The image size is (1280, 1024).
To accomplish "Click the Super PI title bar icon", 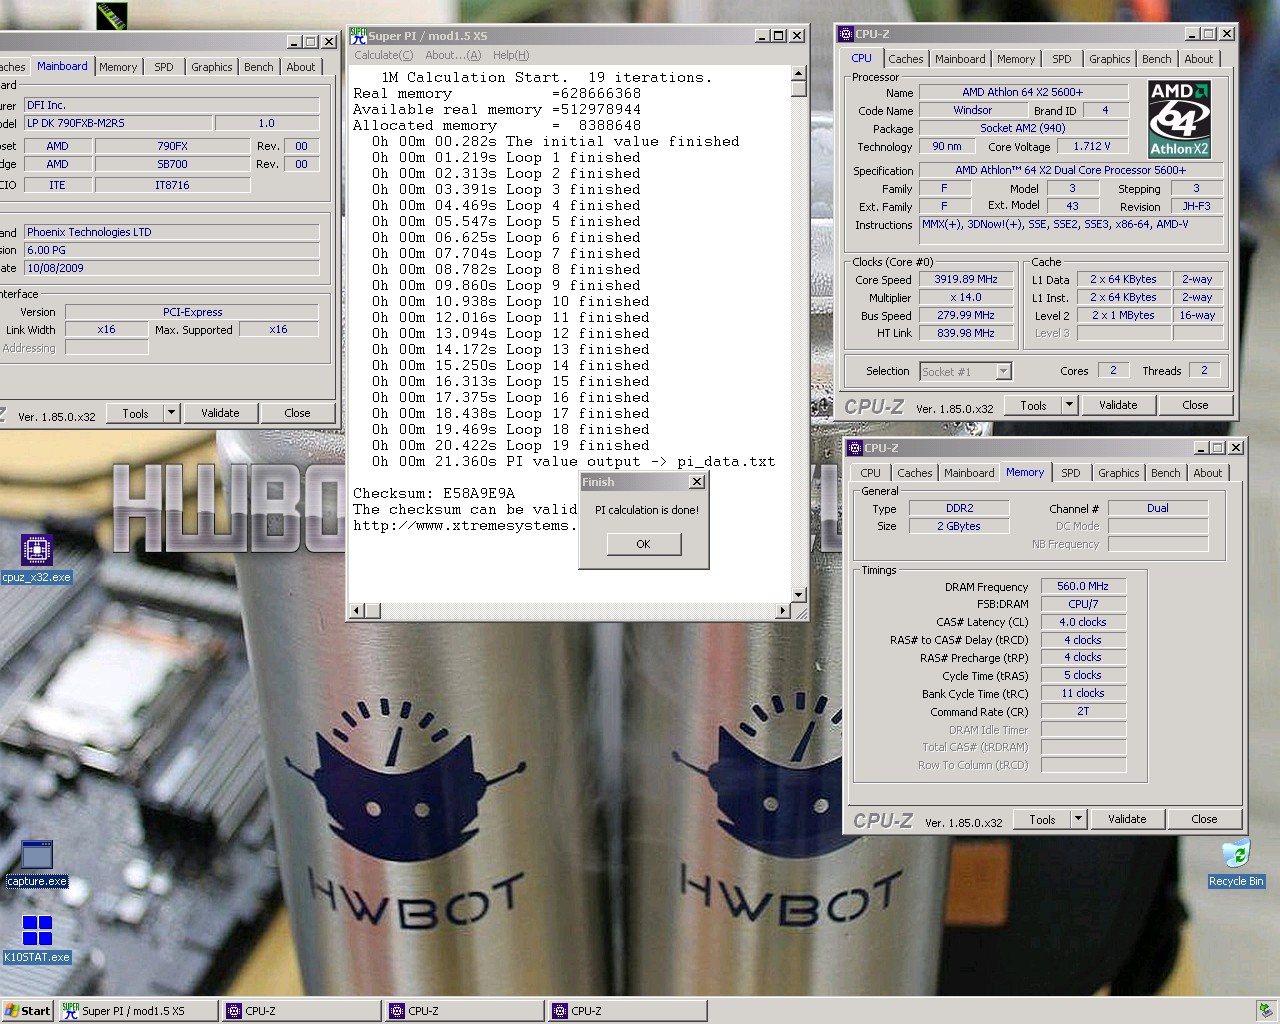I will 358,35.
